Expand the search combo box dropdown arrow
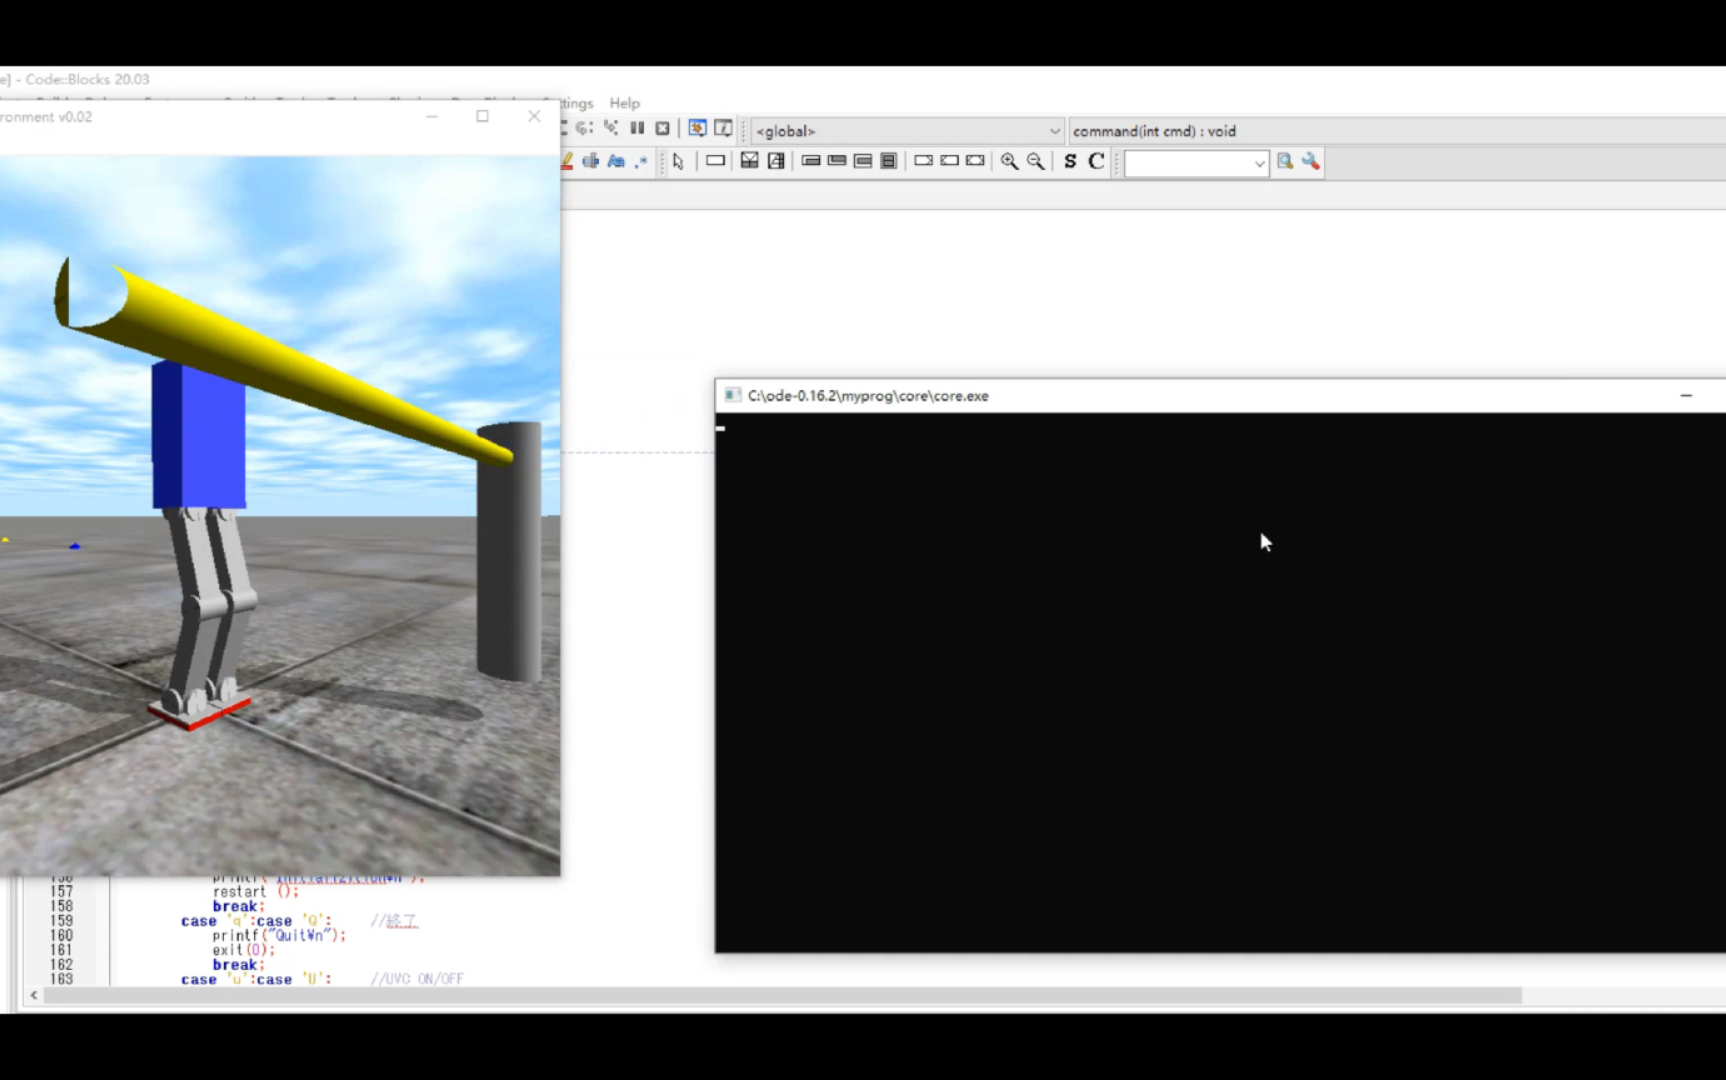Screen dimensions: 1726x1080 point(1259,163)
